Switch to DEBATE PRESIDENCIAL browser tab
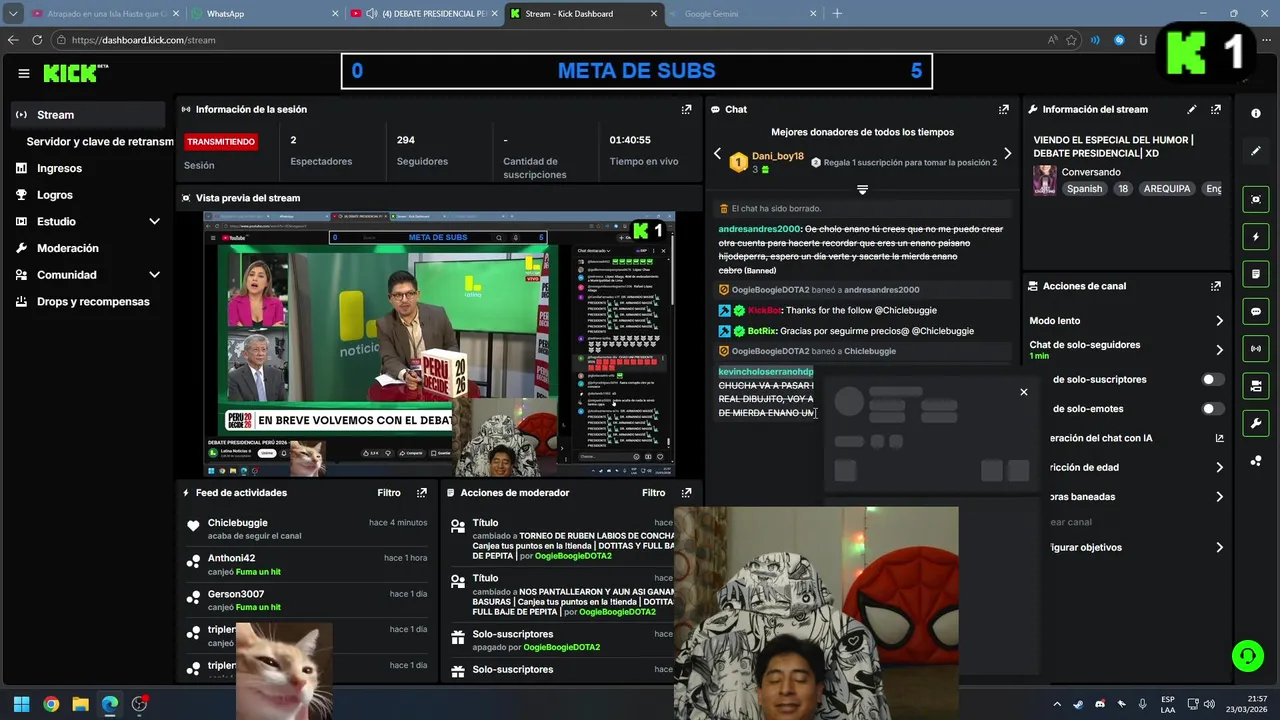Screen dimensions: 1280x720 (424, 14)
